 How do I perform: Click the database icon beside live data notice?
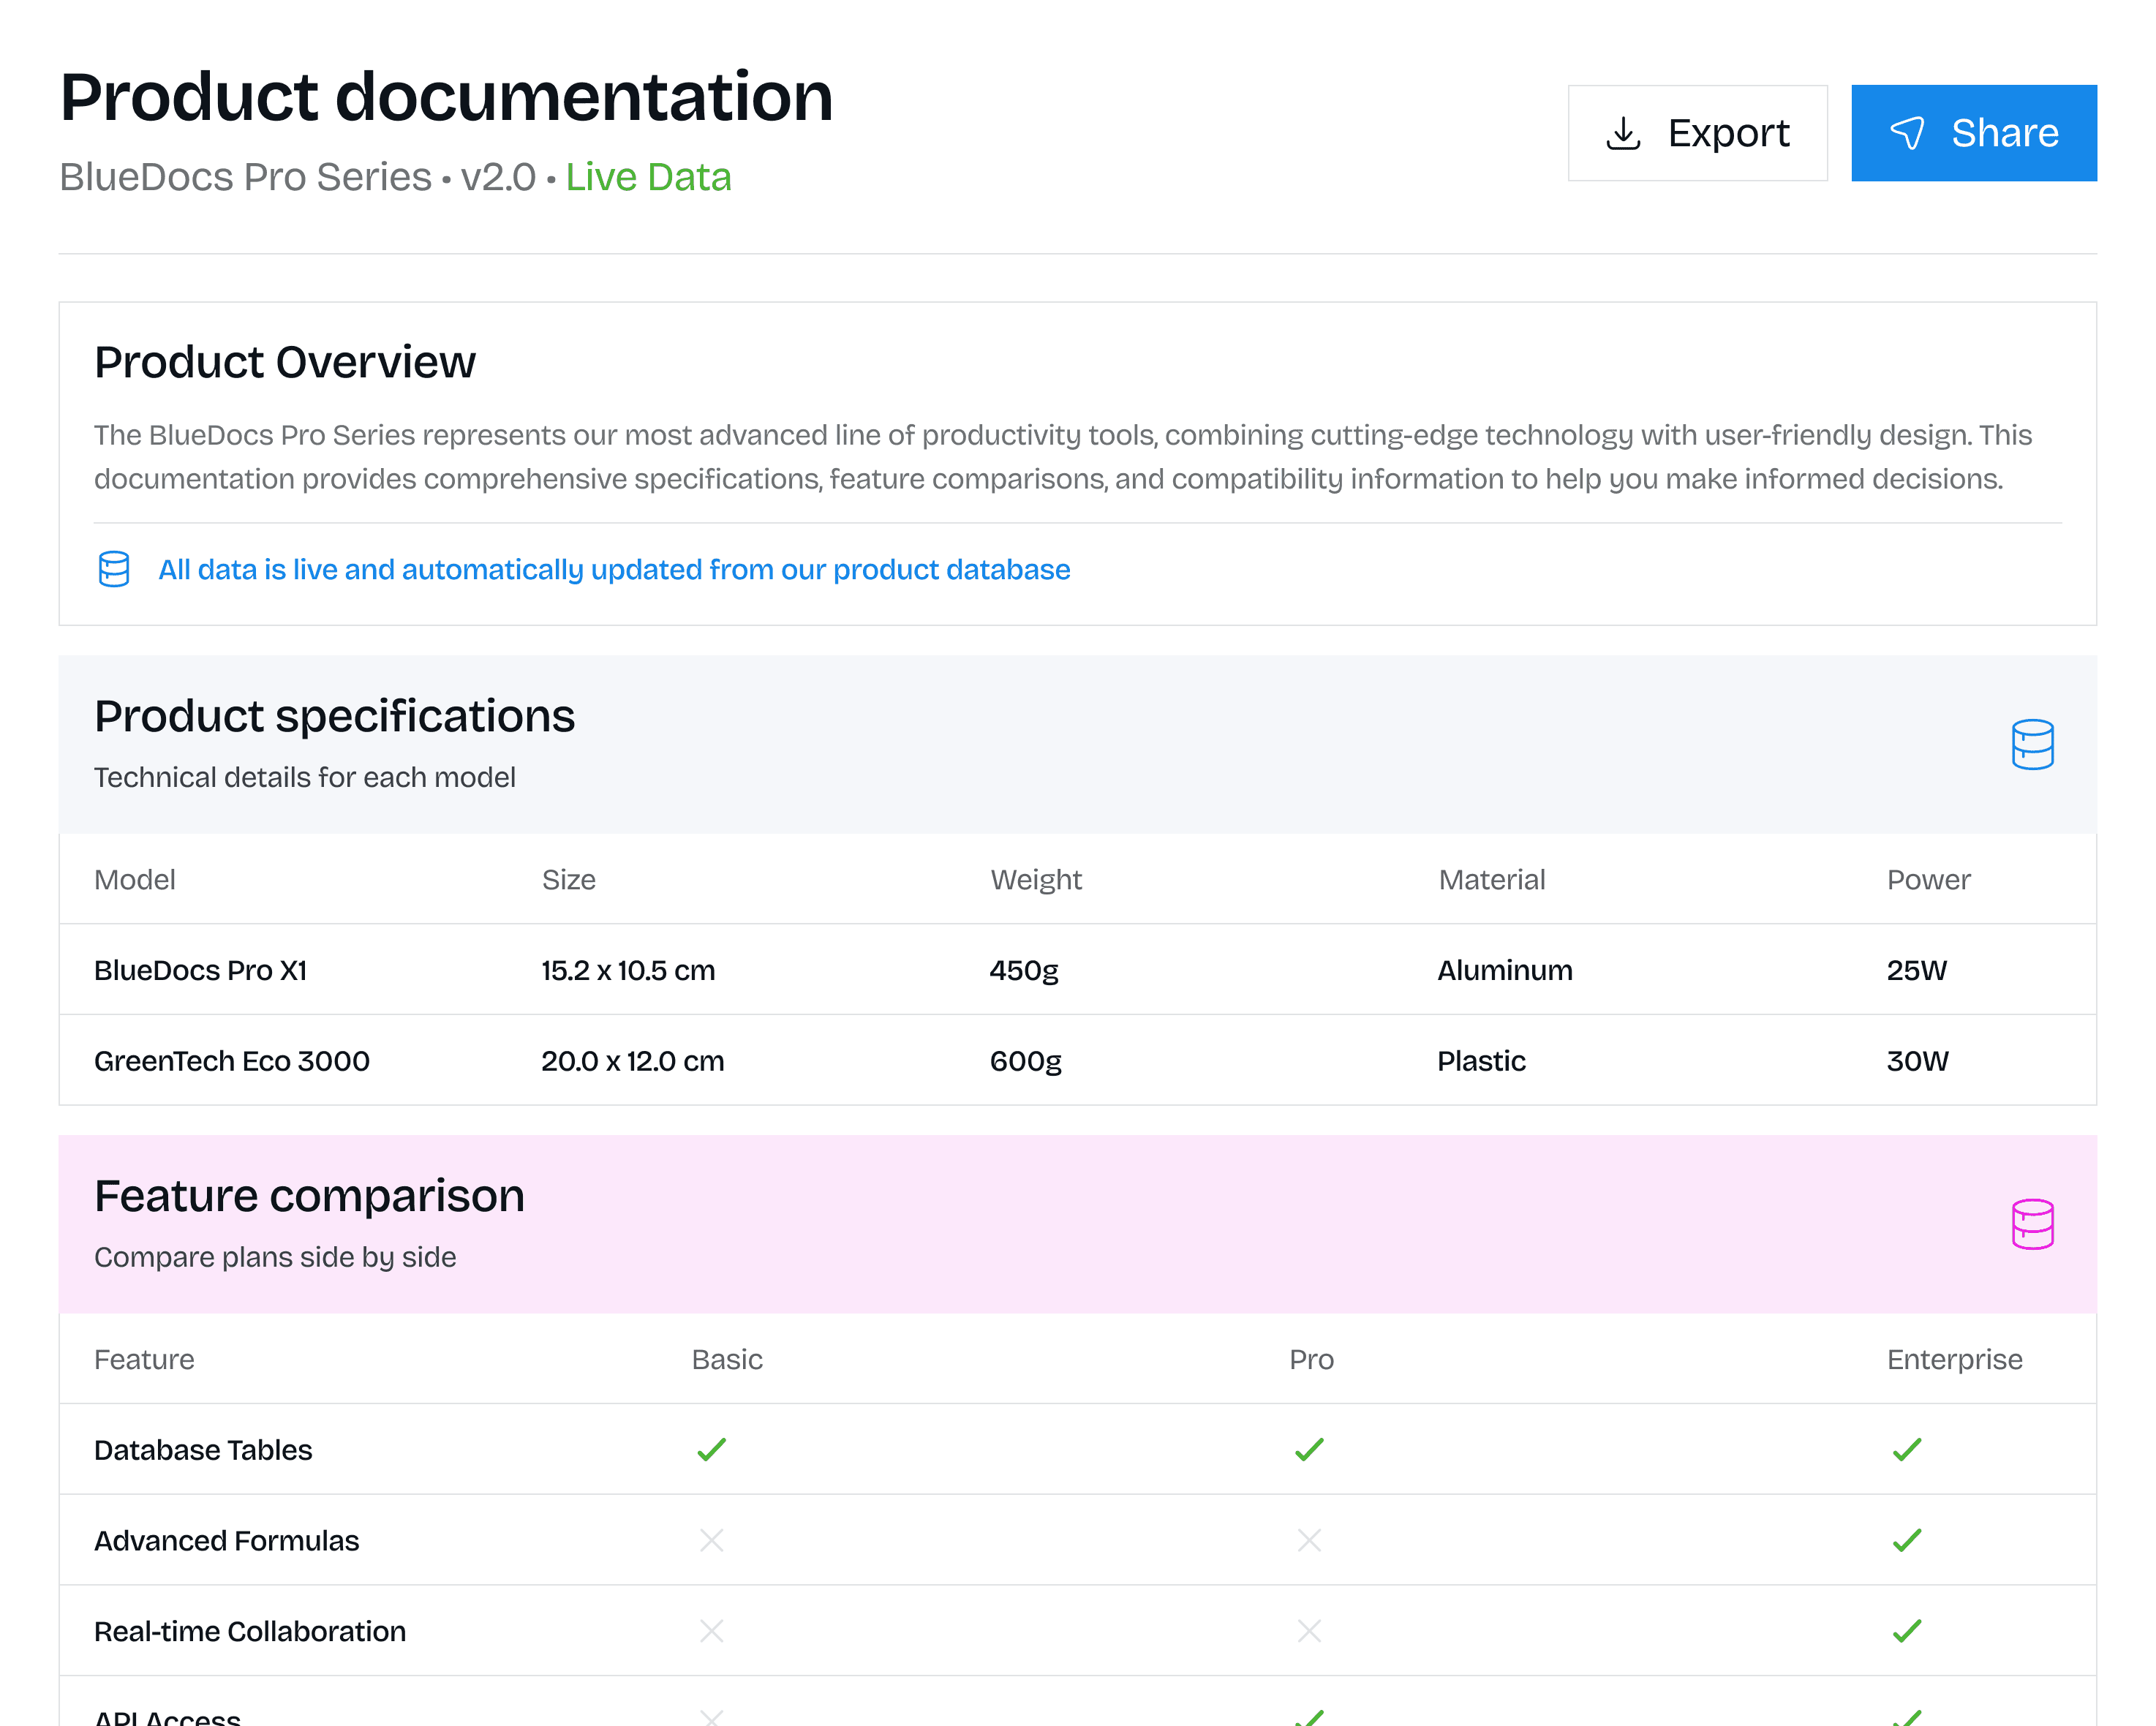(x=114, y=569)
